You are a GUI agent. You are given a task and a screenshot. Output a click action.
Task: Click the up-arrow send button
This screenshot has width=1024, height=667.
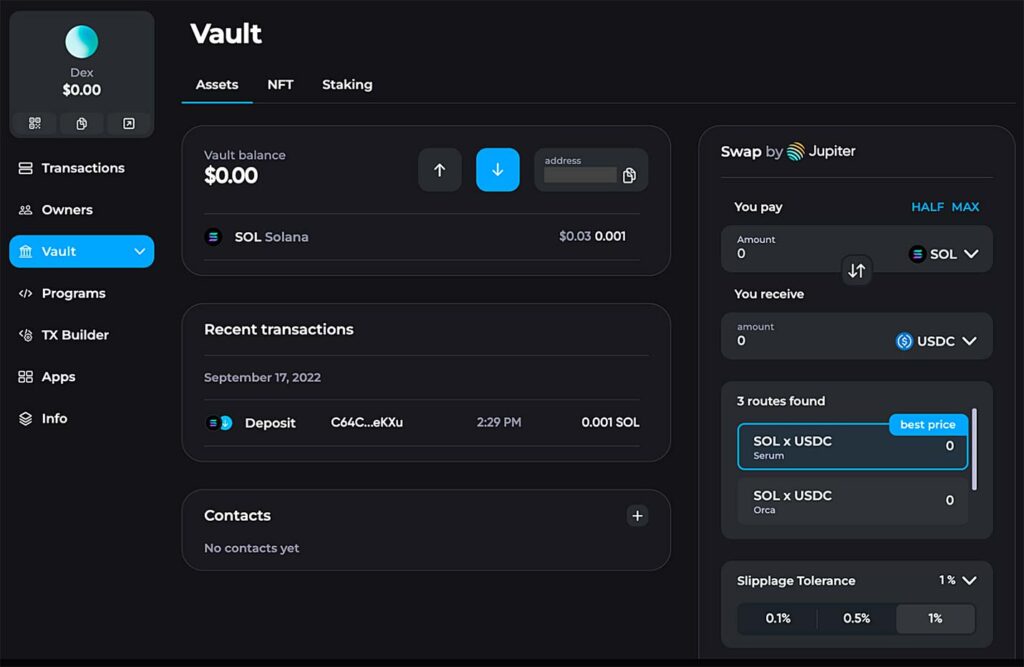pos(439,170)
